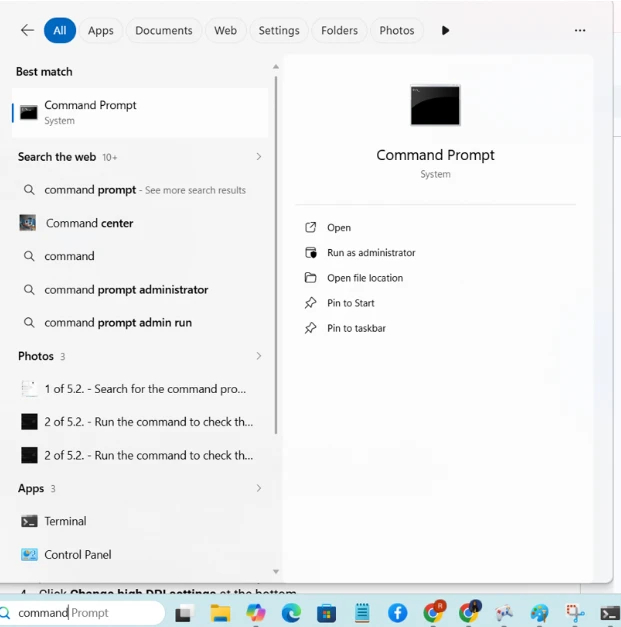Open File Explorer from the taskbar
Image resolution: width=621 pixels, height=627 pixels.
click(220, 613)
